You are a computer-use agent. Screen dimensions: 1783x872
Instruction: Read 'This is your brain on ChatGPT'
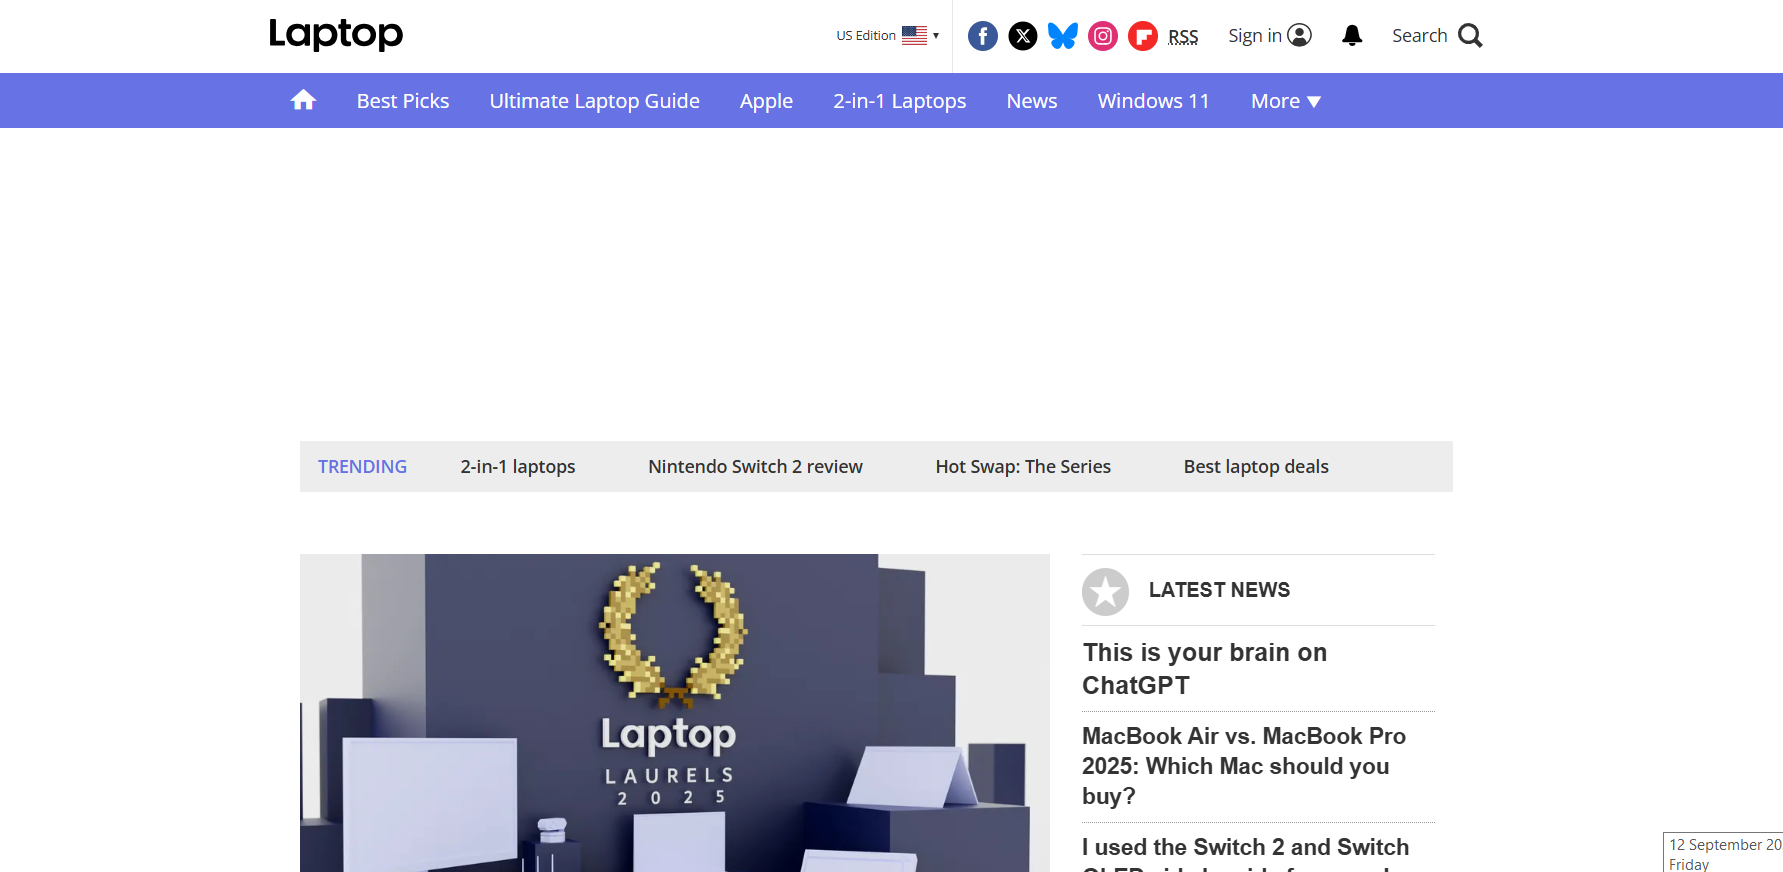[x=1205, y=669]
